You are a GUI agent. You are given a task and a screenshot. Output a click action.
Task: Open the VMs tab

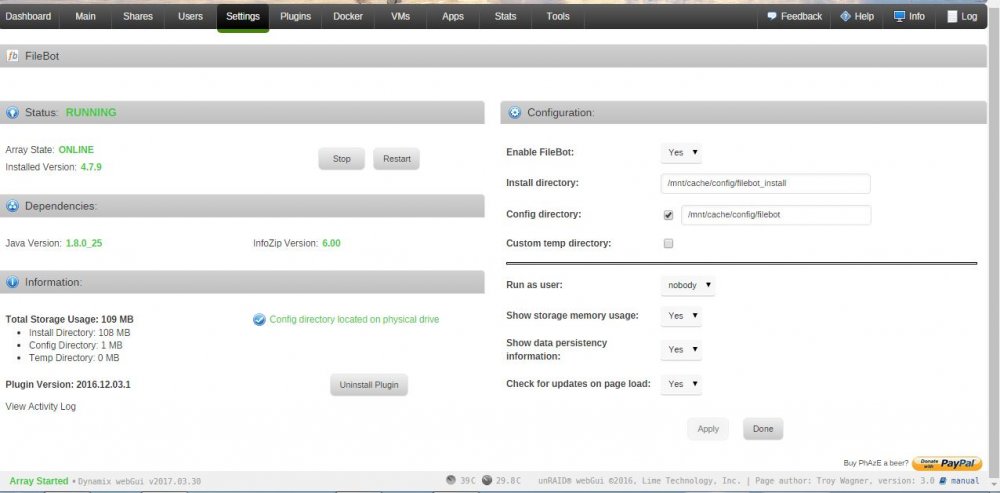tap(401, 17)
